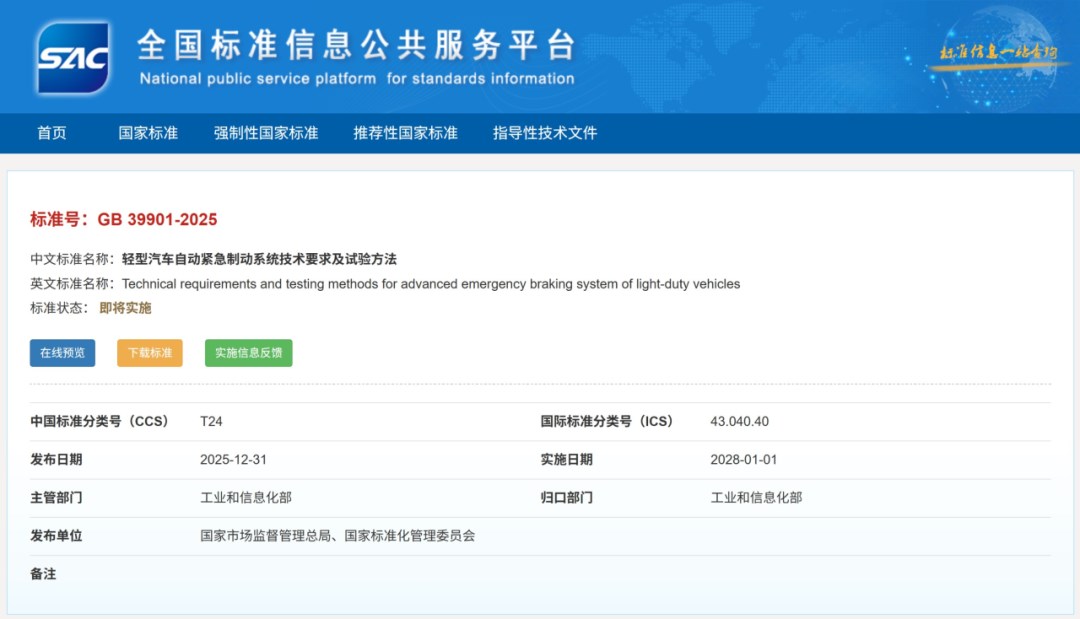This screenshot has width=1080, height=619.
Task: Click the release date 2025-12-31
Action: (233, 460)
